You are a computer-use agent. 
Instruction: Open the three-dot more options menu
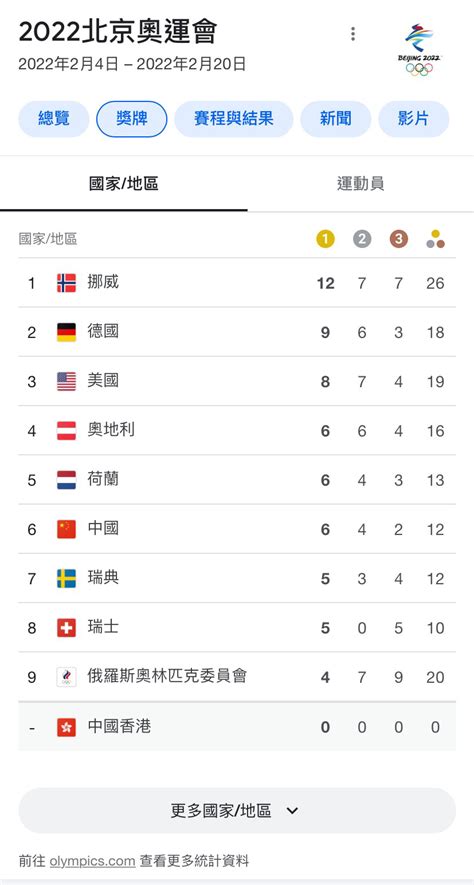tap(353, 34)
